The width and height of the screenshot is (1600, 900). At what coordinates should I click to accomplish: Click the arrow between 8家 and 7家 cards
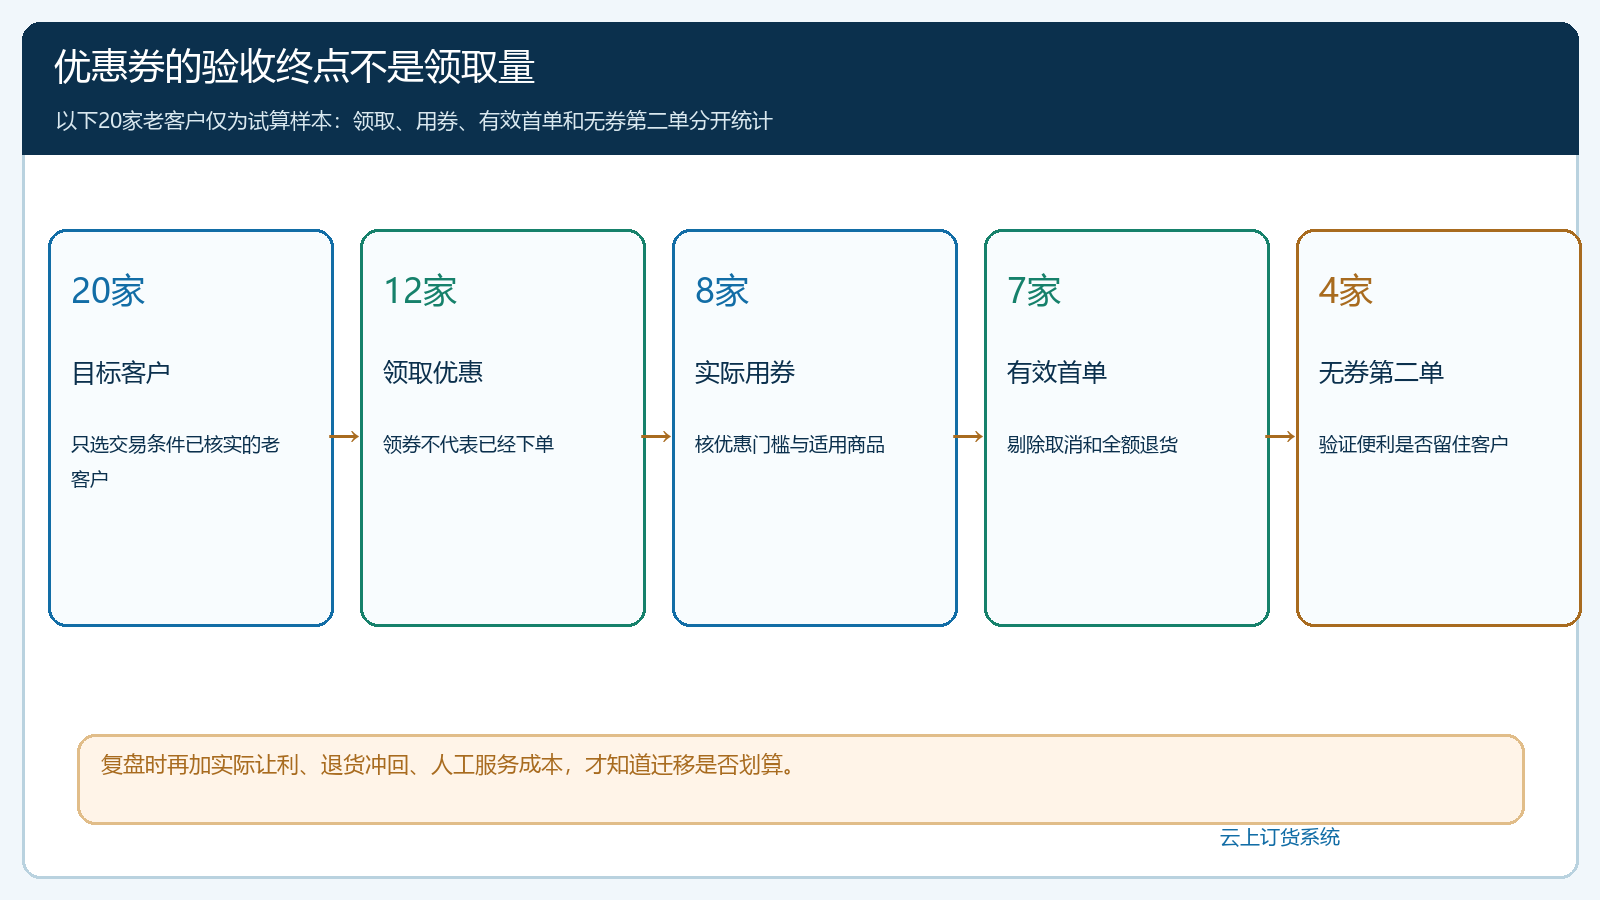969,436
